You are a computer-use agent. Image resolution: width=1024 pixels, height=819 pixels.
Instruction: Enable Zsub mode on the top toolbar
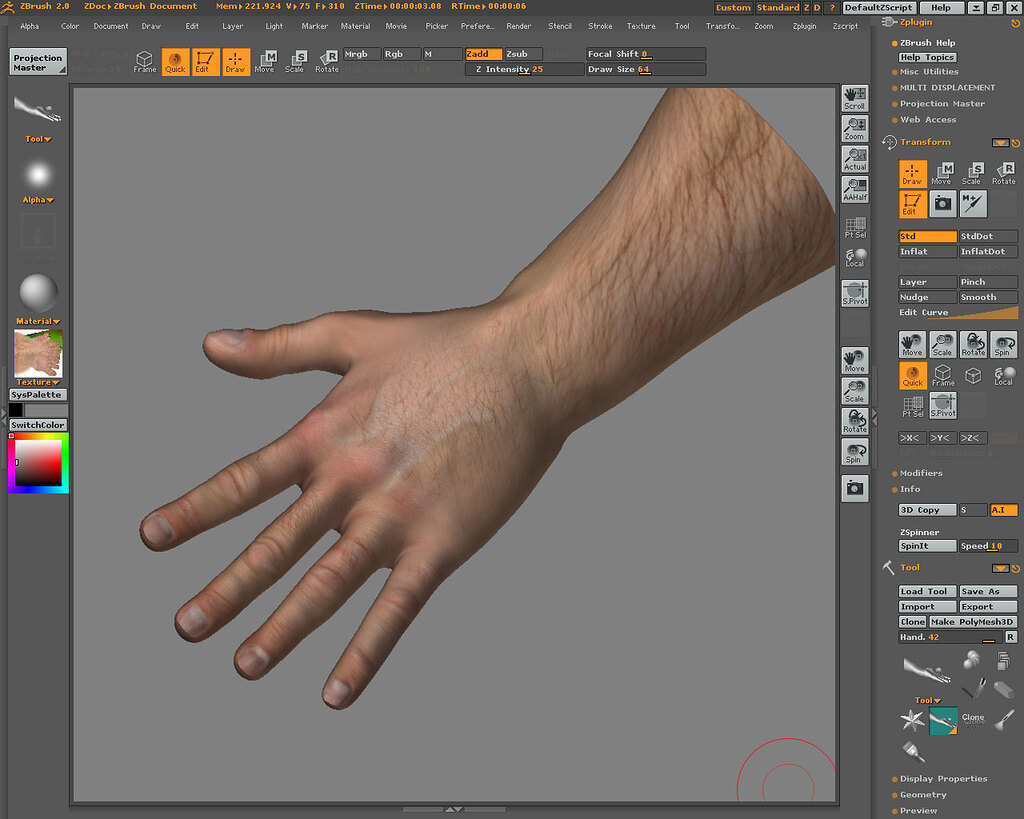click(x=519, y=54)
